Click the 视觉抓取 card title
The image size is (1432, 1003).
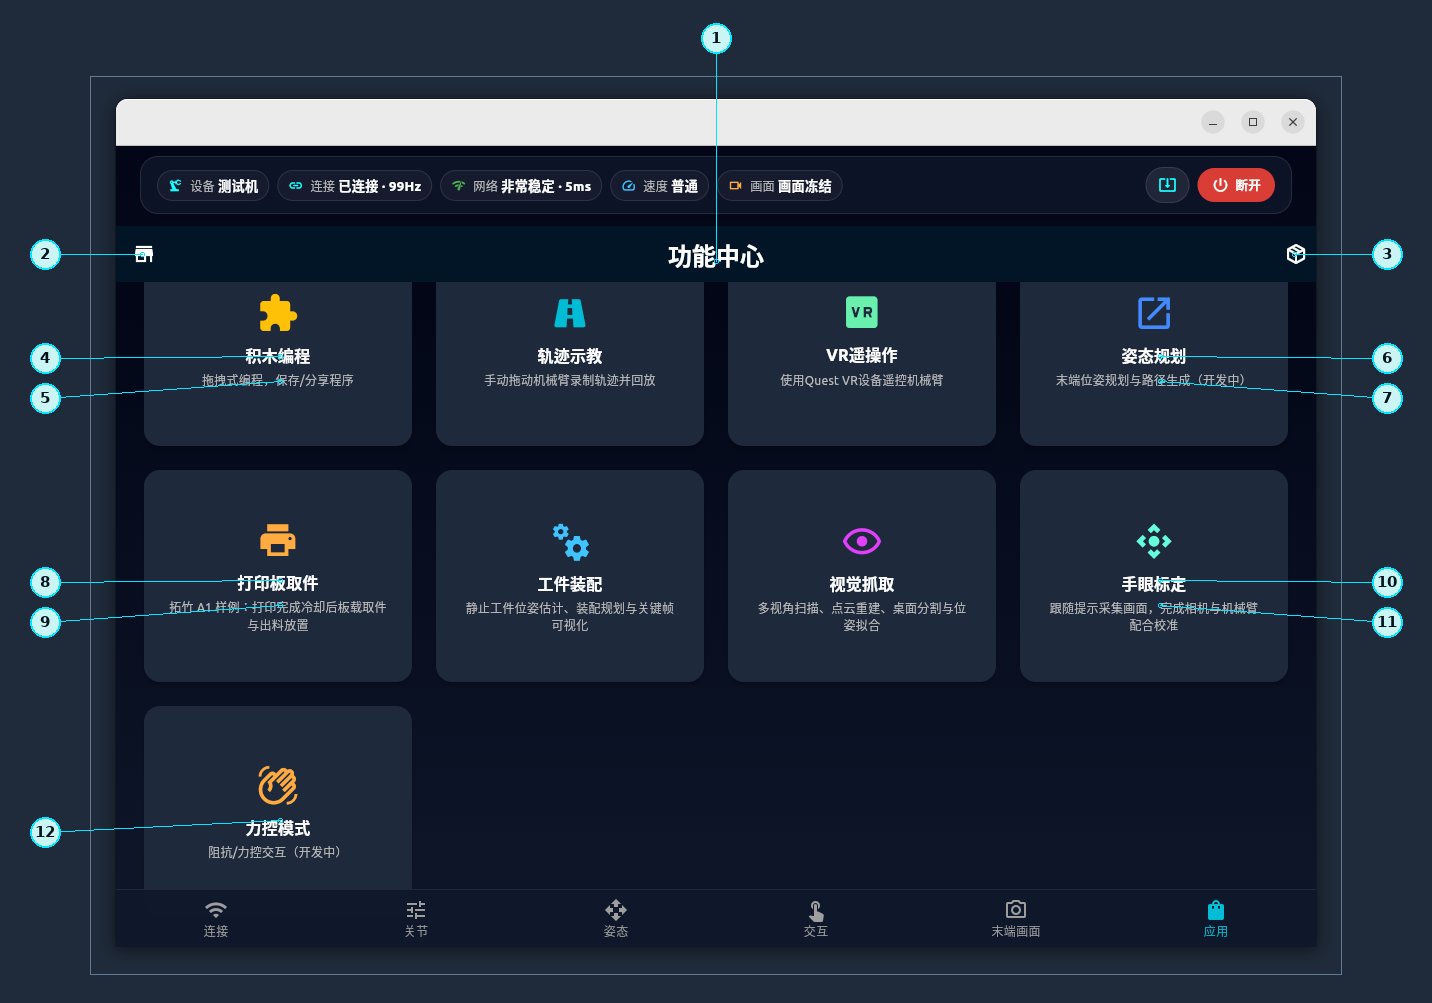tap(862, 584)
